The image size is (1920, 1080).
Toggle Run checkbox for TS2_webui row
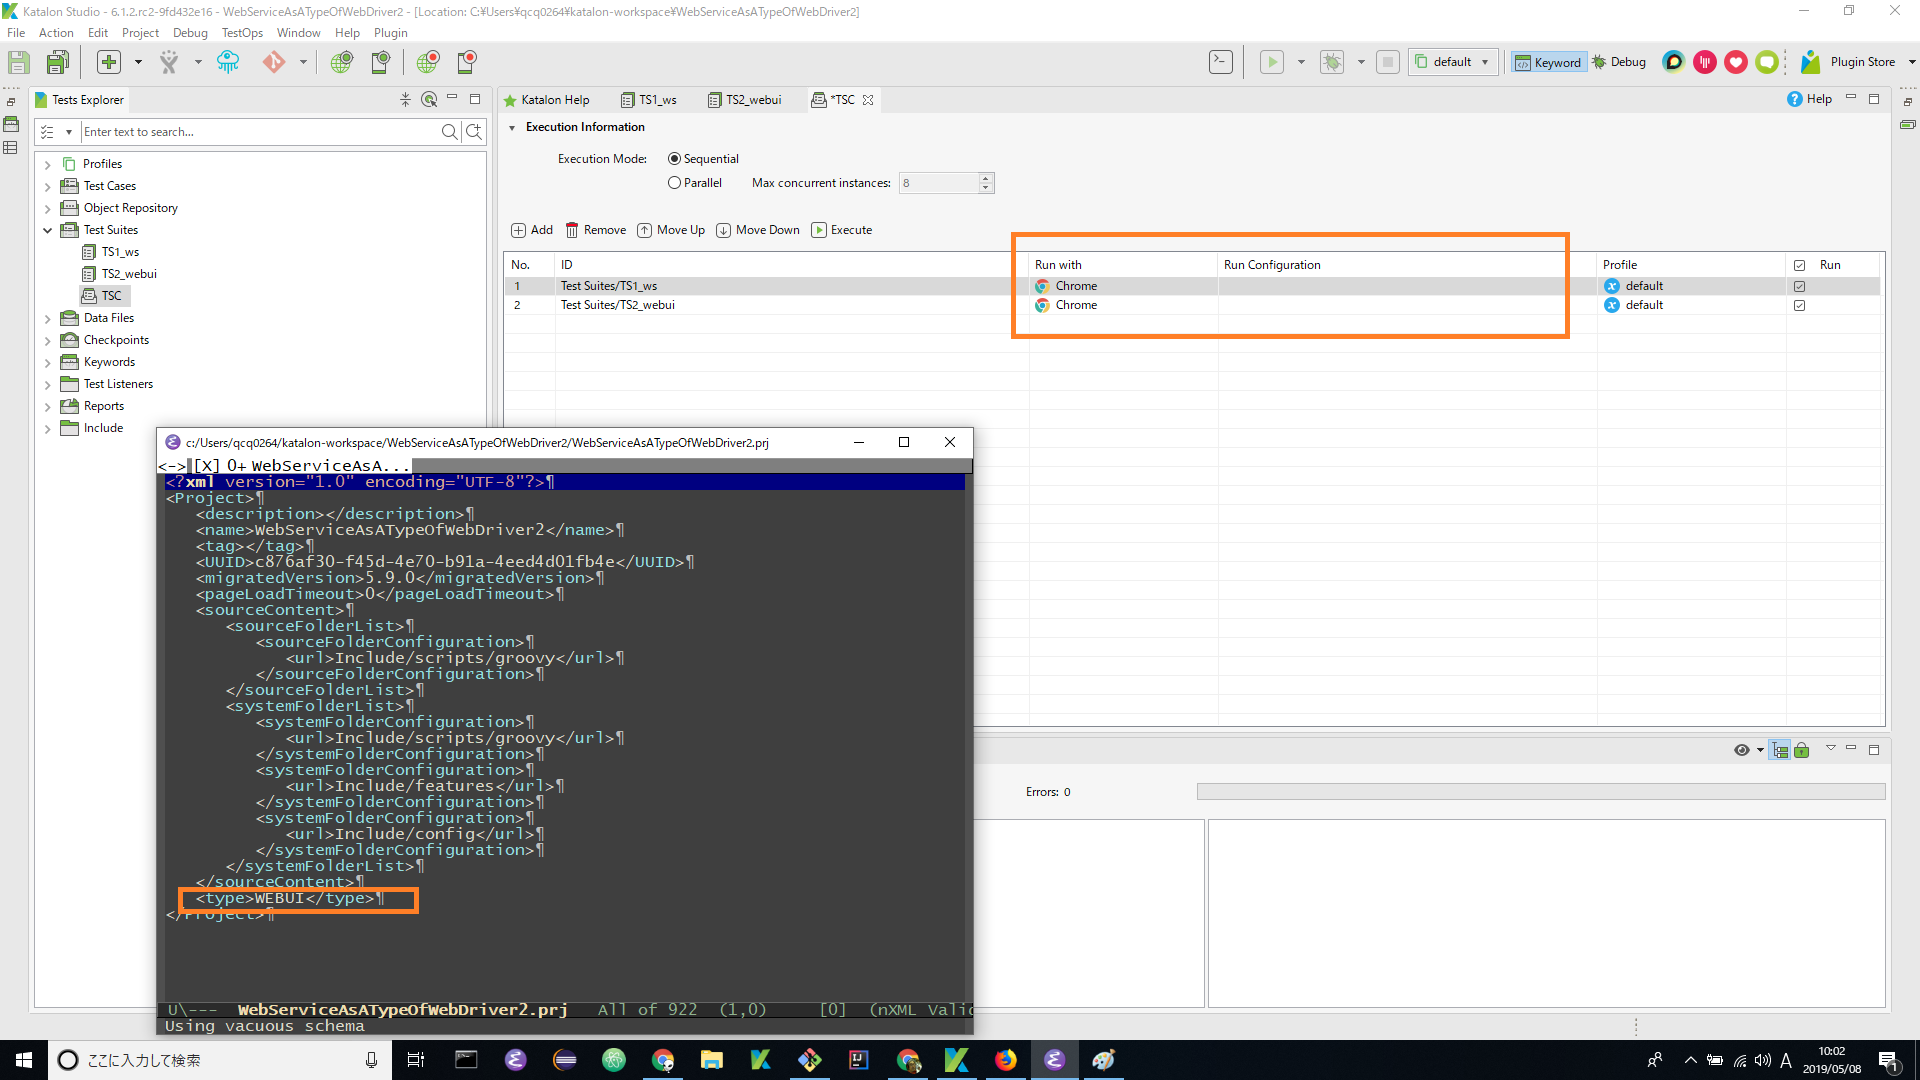pos(1800,305)
